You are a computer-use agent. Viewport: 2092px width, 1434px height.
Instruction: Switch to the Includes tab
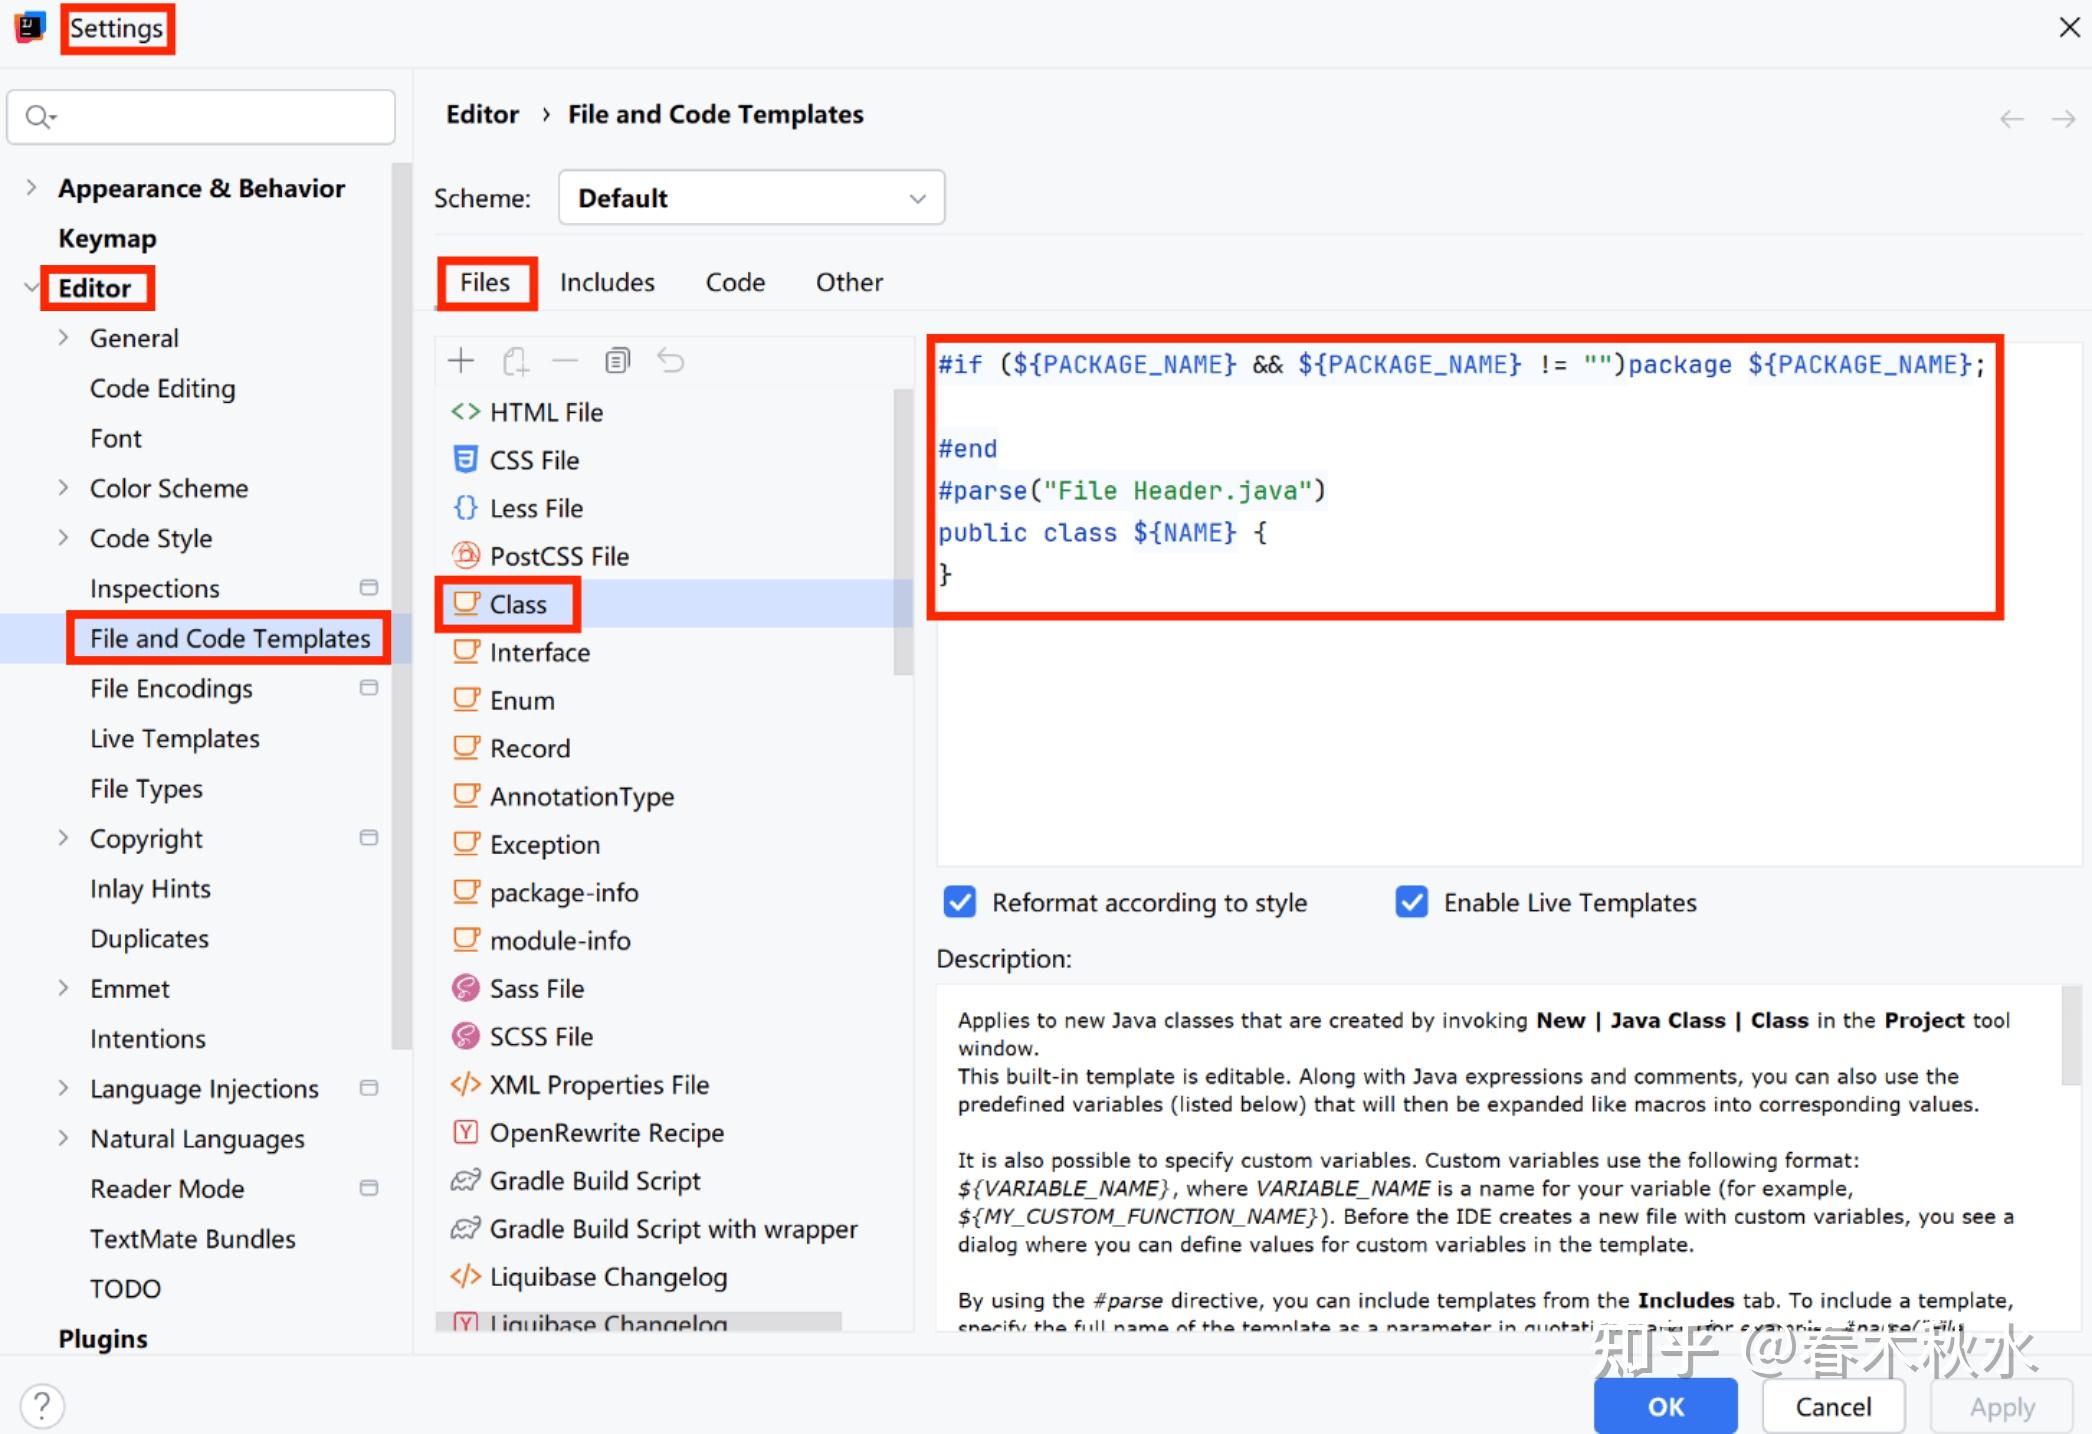pyautogui.click(x=607, y=283)
